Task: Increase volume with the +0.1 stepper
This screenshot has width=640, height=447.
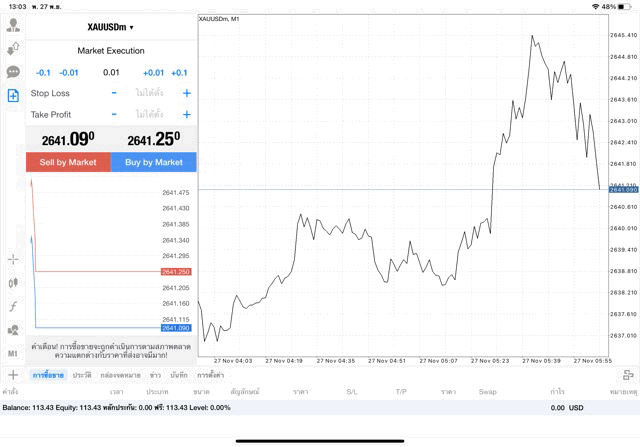Action: coord(179,72)
